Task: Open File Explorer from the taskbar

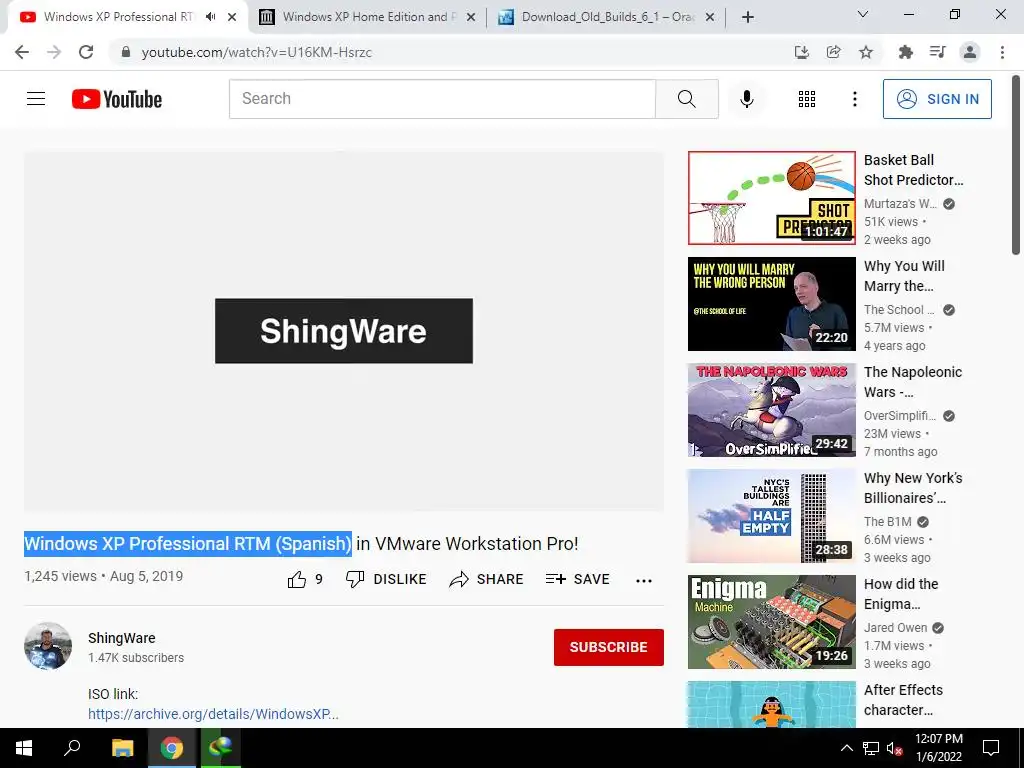Action: click(122, 748)
